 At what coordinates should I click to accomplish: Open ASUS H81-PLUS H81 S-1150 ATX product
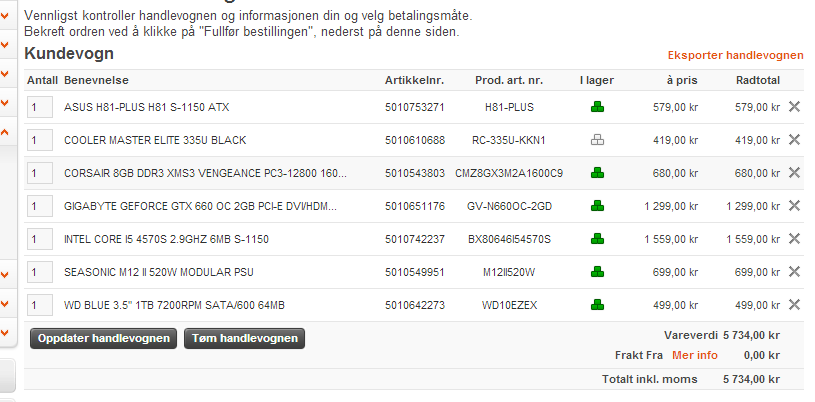pyautogui.click(x=147, y=107)
